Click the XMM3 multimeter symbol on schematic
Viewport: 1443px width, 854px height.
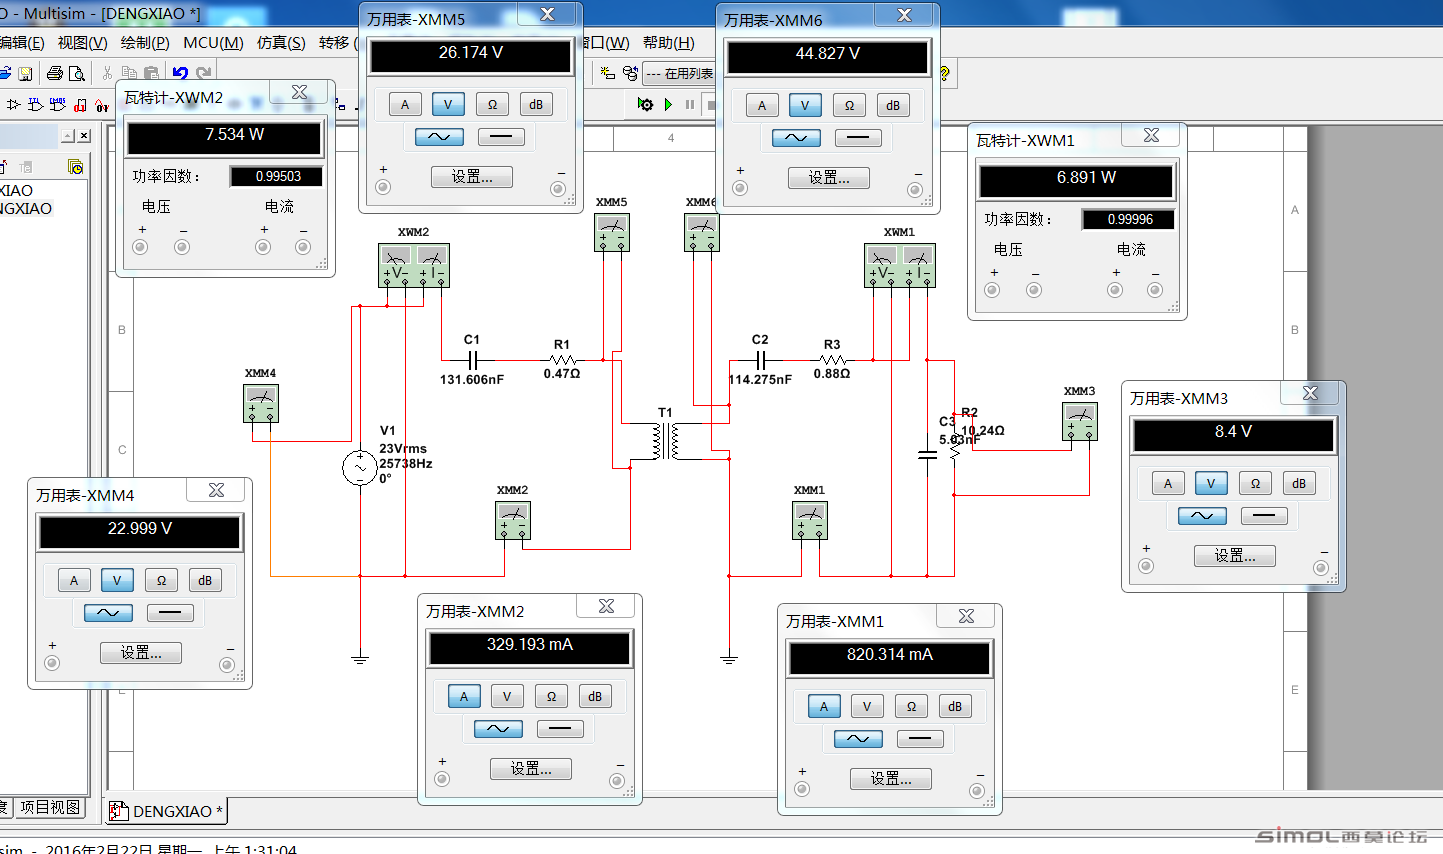coord(1080,421)
